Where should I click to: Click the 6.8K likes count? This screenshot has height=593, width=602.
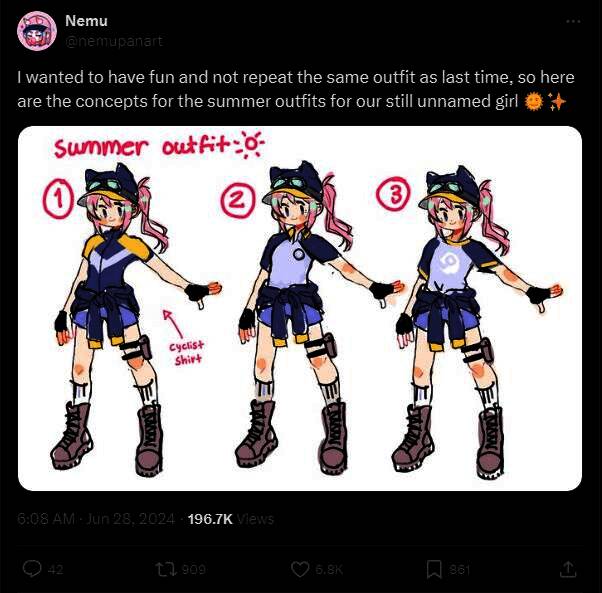[x=330, y=570]
